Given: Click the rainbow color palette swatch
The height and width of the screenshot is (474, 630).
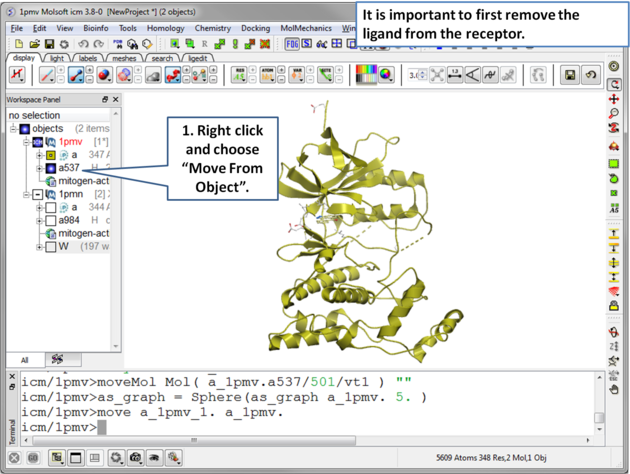Looking at the screenshot, I should coord(367,75).
